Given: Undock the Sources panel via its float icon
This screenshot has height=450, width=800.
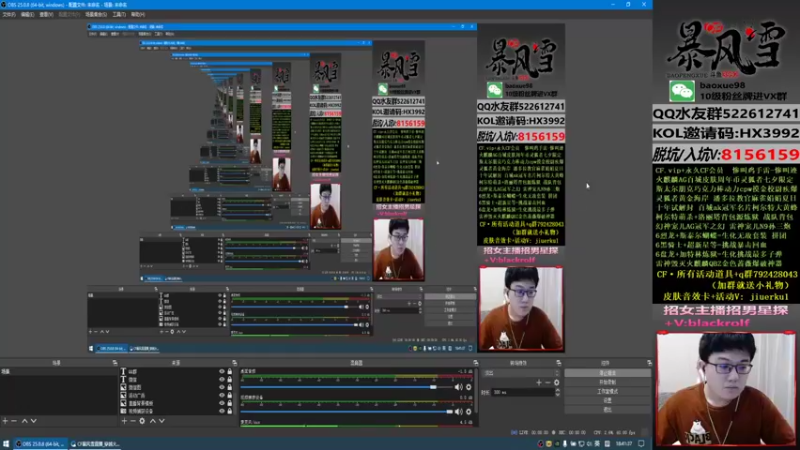Looking at the screenshot, I should 234,363.
